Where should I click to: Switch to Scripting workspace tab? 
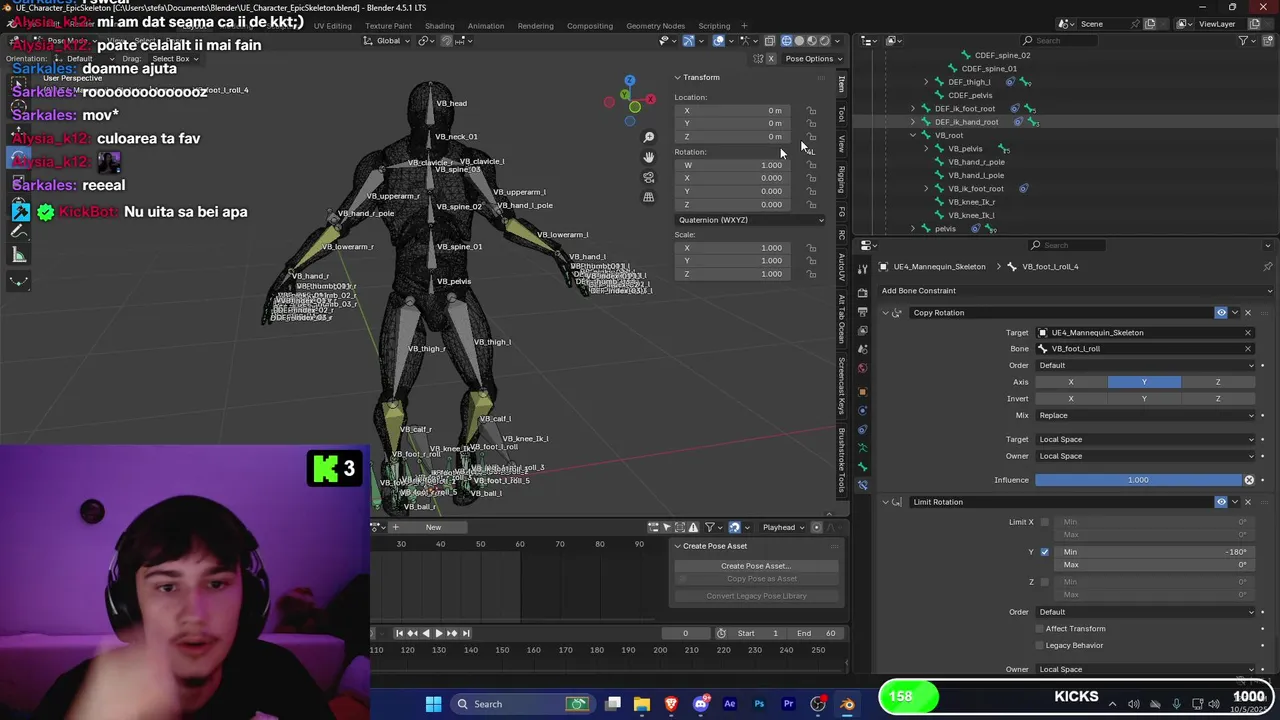(x=714, y=26)
